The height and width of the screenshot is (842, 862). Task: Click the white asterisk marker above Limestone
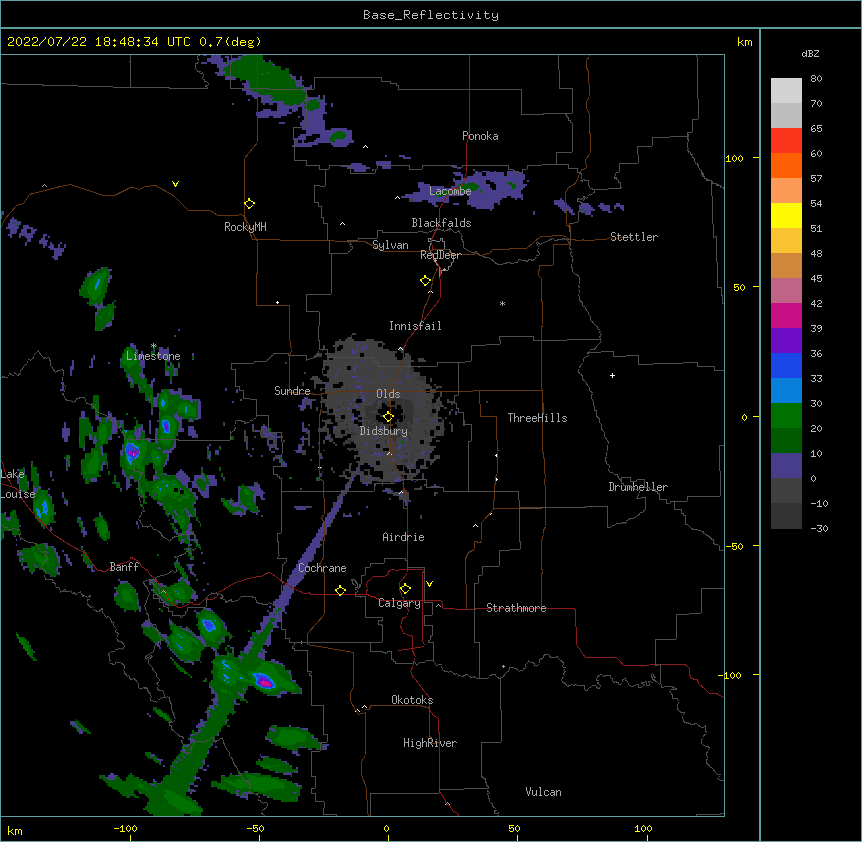point(153,346)
